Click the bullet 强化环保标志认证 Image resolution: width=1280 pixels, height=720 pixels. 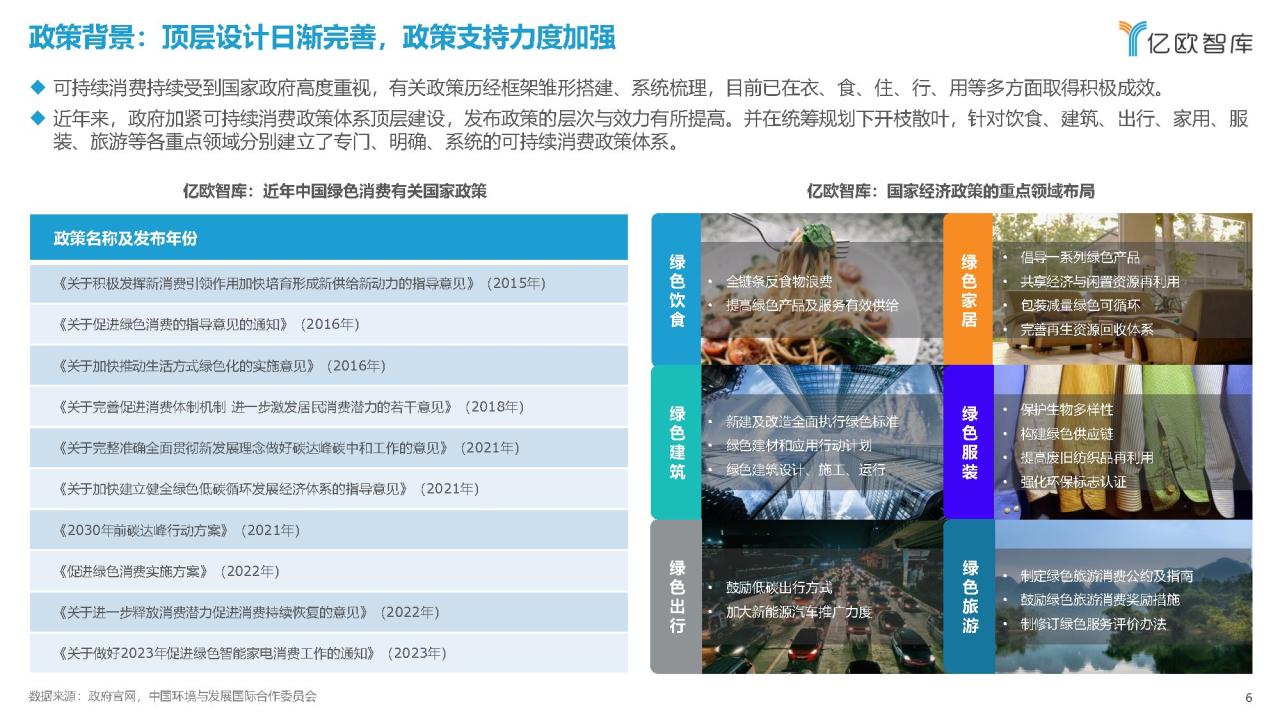coord(1073,482)
